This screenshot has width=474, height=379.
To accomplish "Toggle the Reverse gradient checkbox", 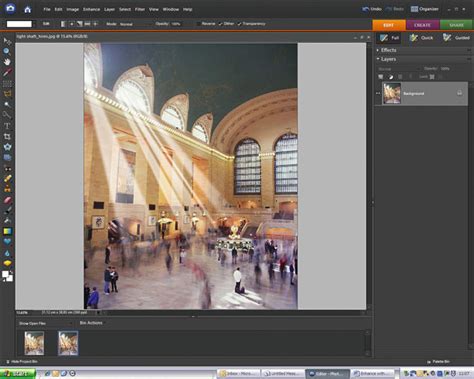I will [x=198, y=24].
